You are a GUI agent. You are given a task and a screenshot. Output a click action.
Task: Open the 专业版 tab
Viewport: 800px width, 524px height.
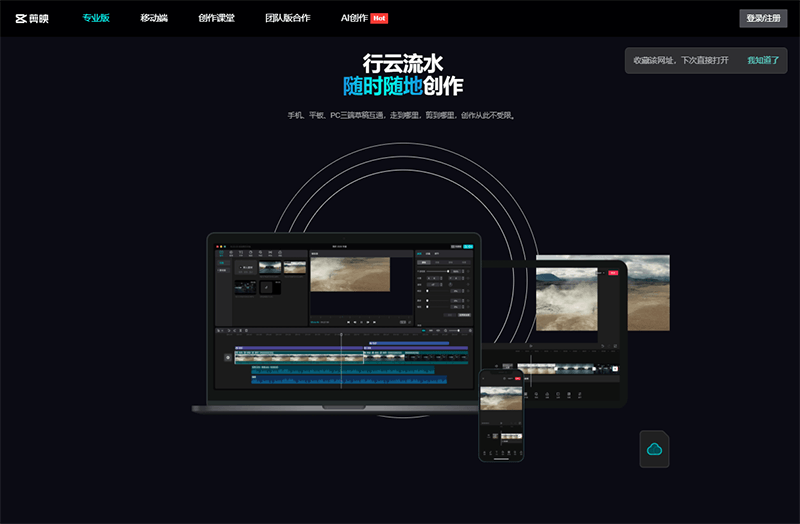[98, 18]
